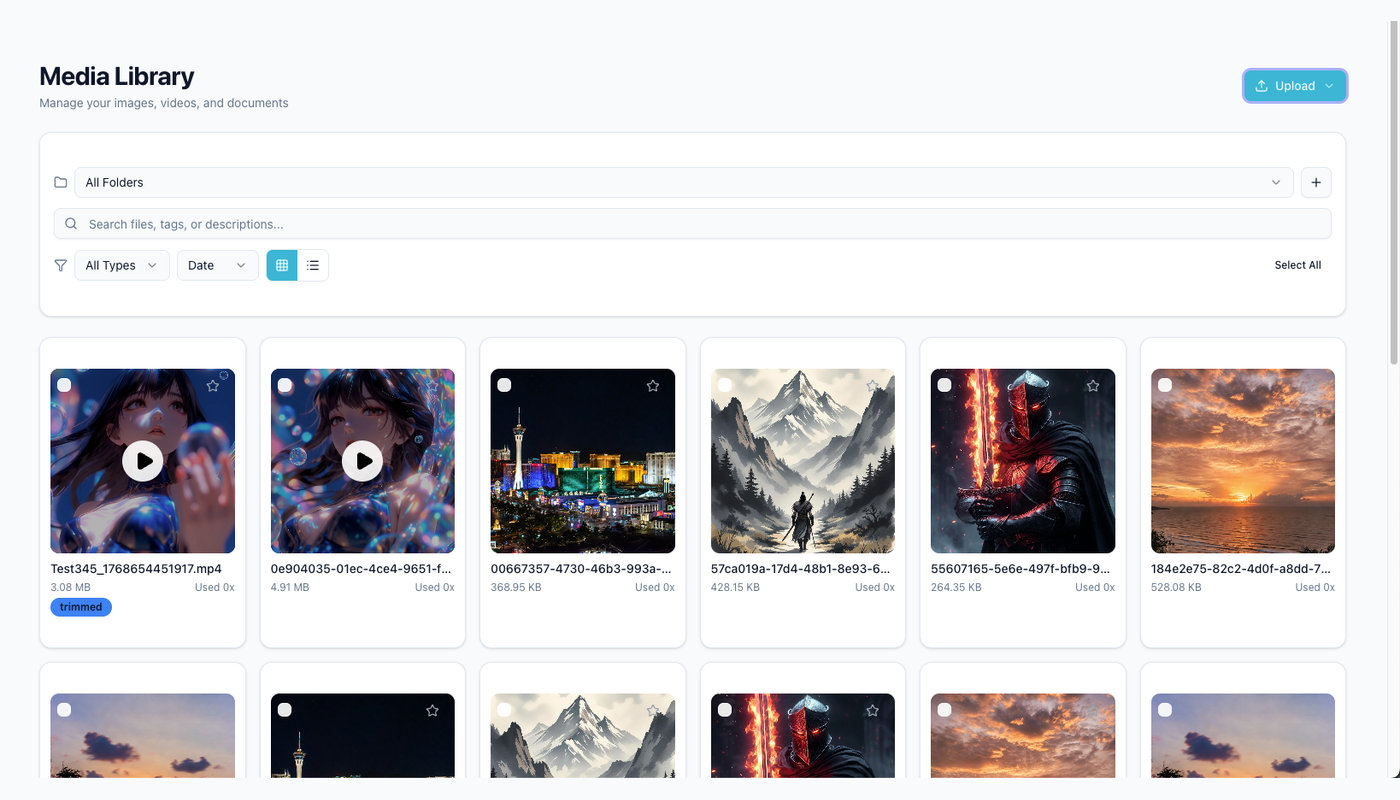Tick checkbox on 0e904035-01ec-4ce4 video

[284, 385]
